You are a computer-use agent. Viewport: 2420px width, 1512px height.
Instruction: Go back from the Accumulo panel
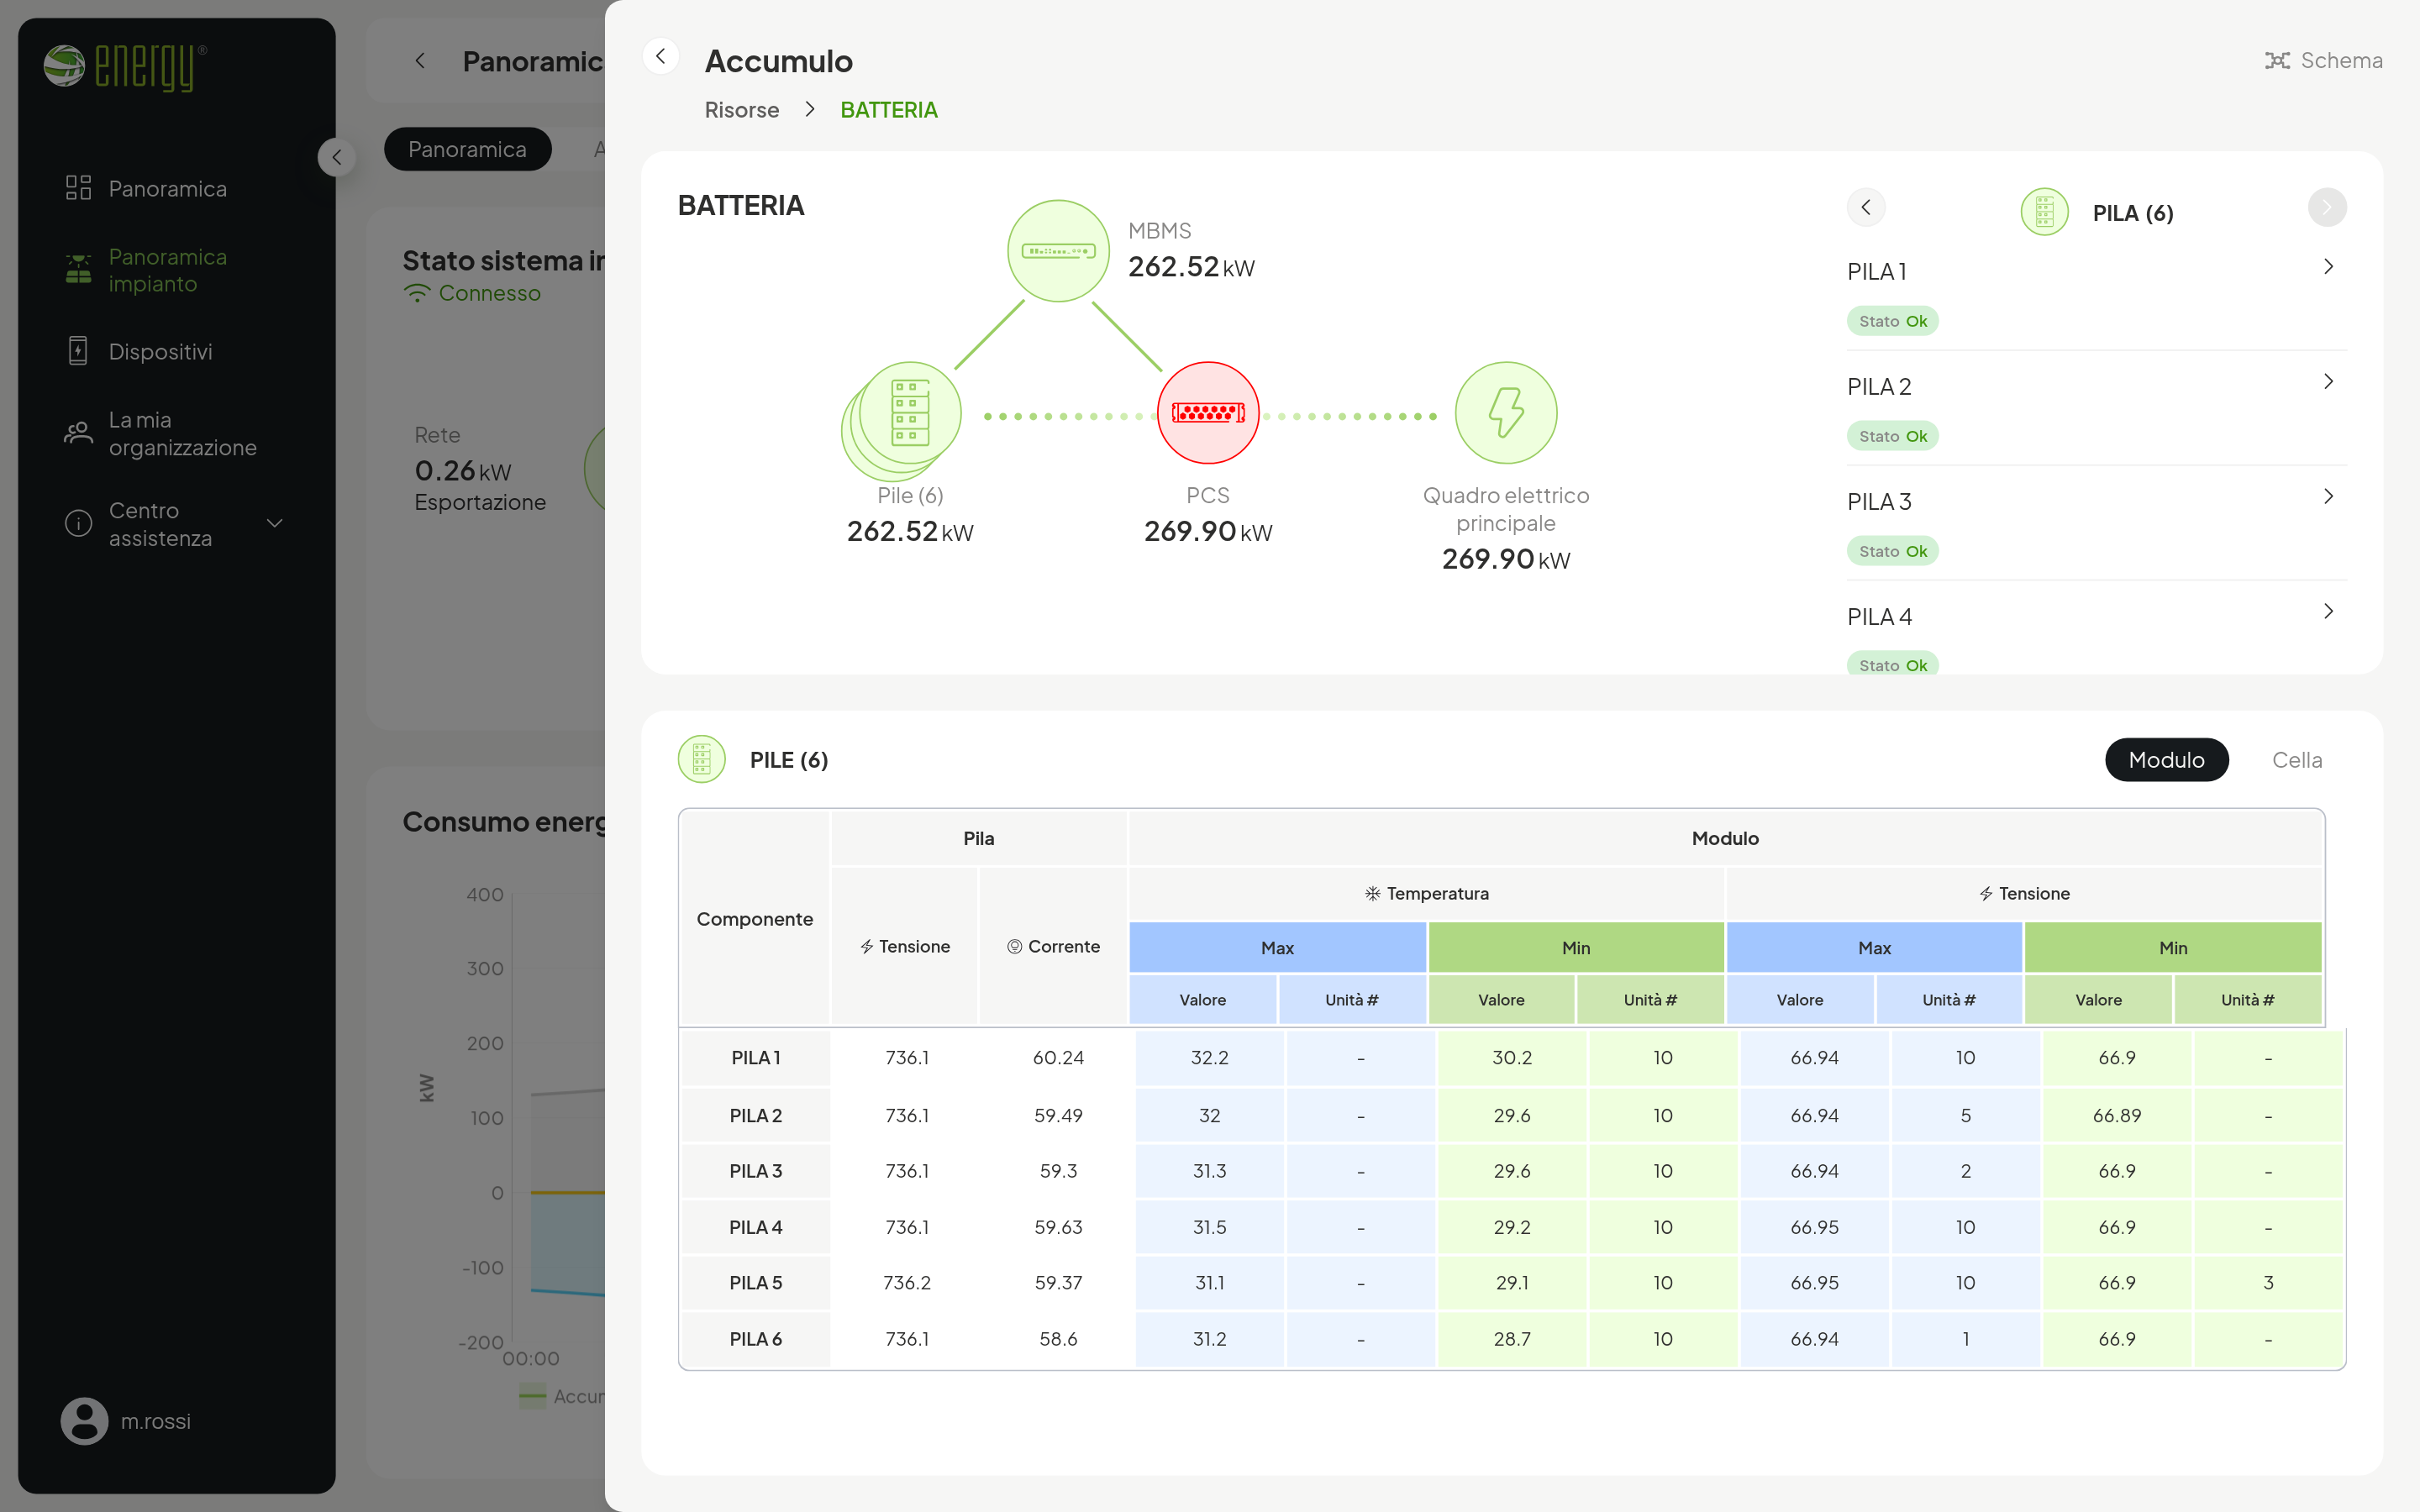(x=660, y=57)
